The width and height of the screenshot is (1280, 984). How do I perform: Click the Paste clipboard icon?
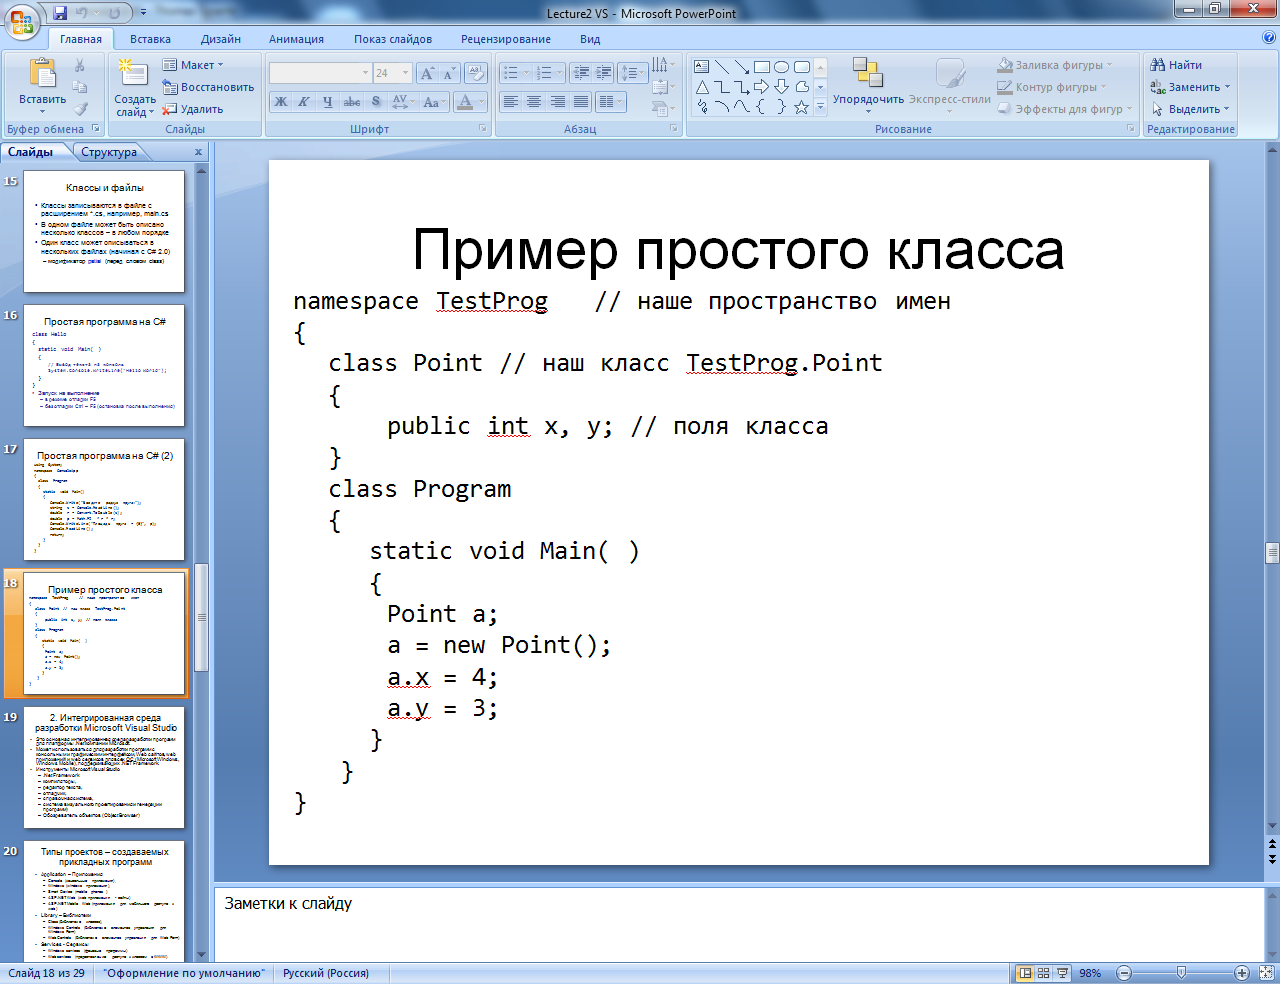[42, 74]
